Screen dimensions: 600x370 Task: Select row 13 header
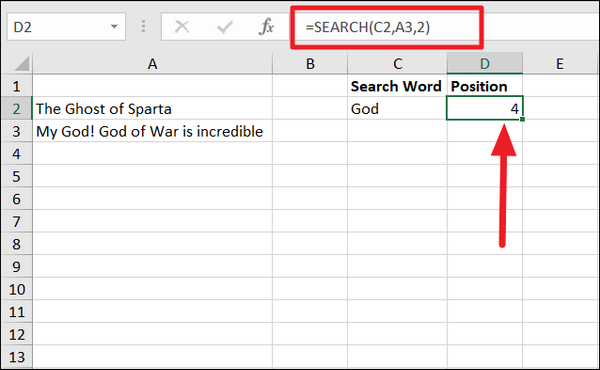click(17, 357)
